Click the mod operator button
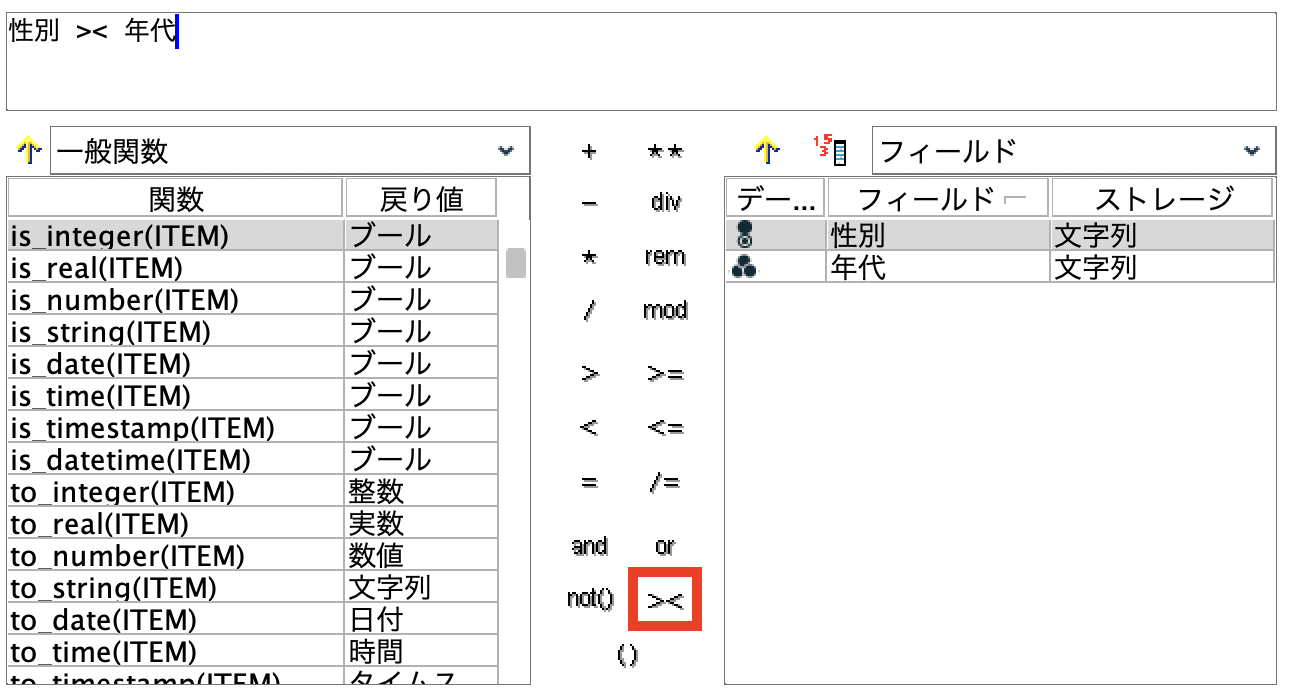1290x698 pixels. (x=666, y=310)
